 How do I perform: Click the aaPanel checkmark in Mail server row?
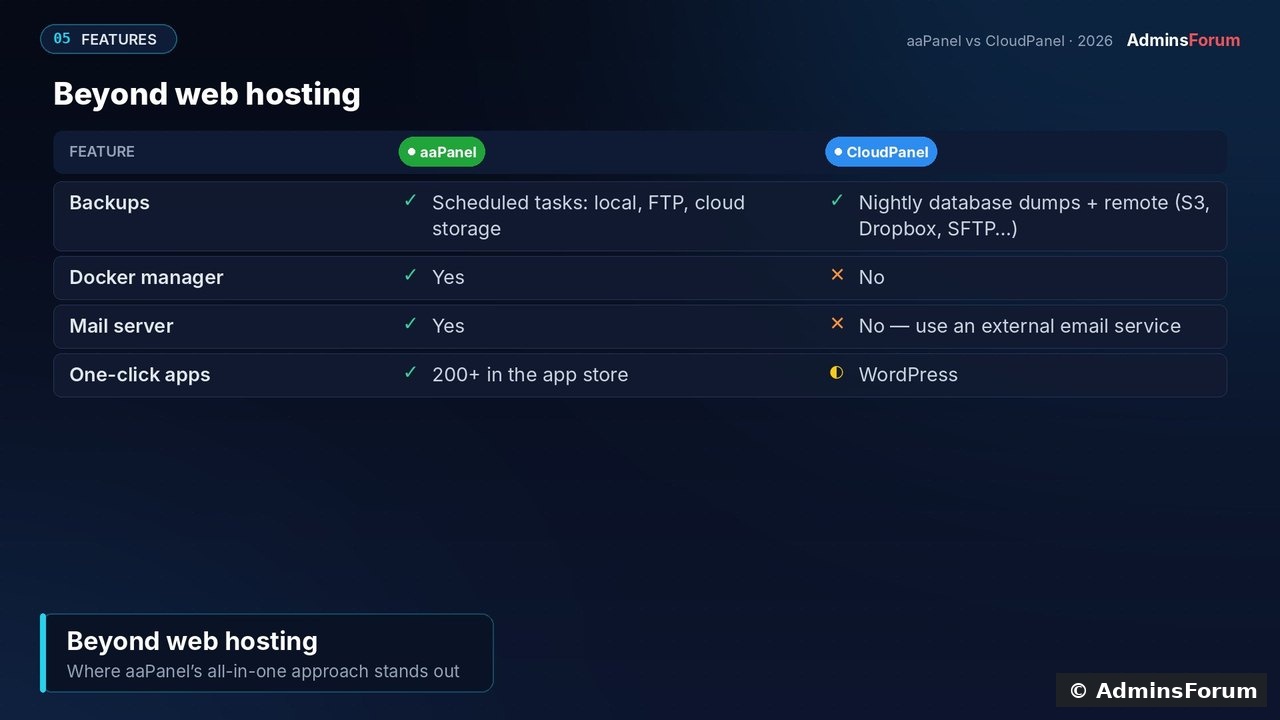coord(410,324)
